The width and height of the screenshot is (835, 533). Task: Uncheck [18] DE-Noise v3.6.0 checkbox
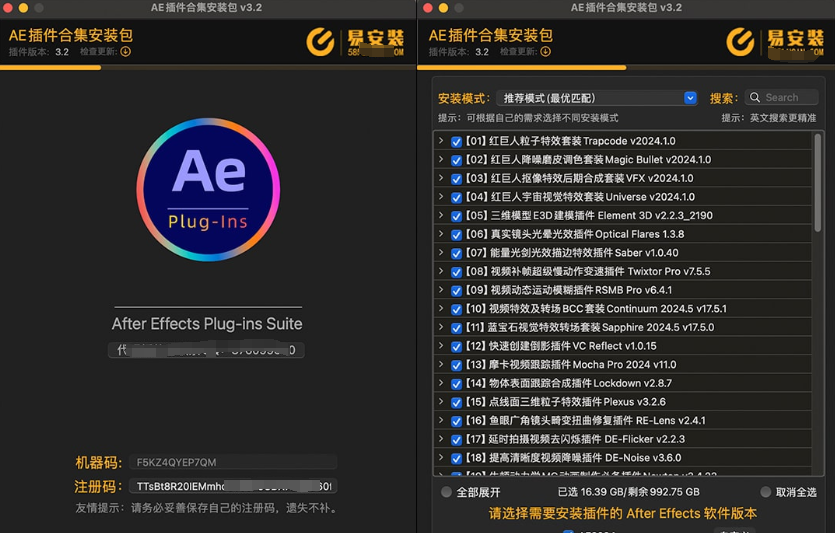(456, 458)
